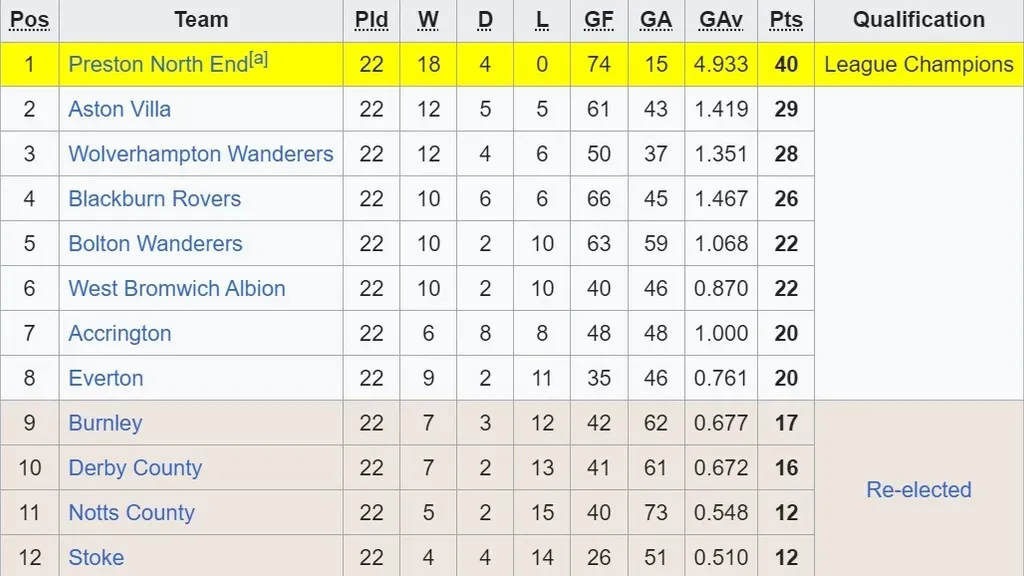The image size is (1024, 576).
Task: Select the Blackburn Rovers link
Action: click(x=154, y=199)
